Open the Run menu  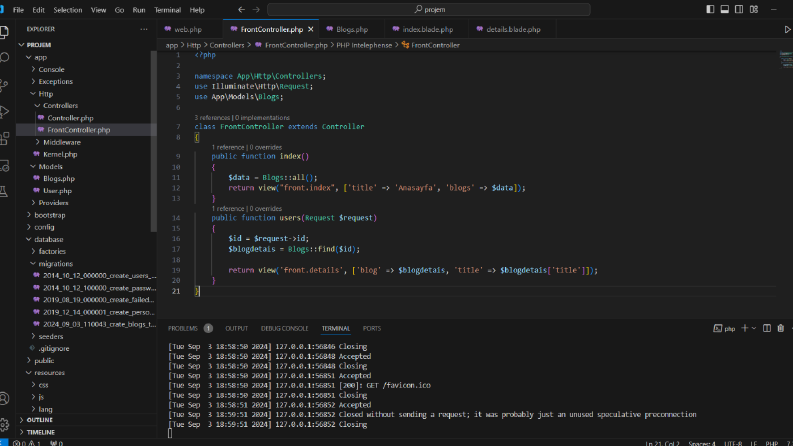(x=139, y=10)
